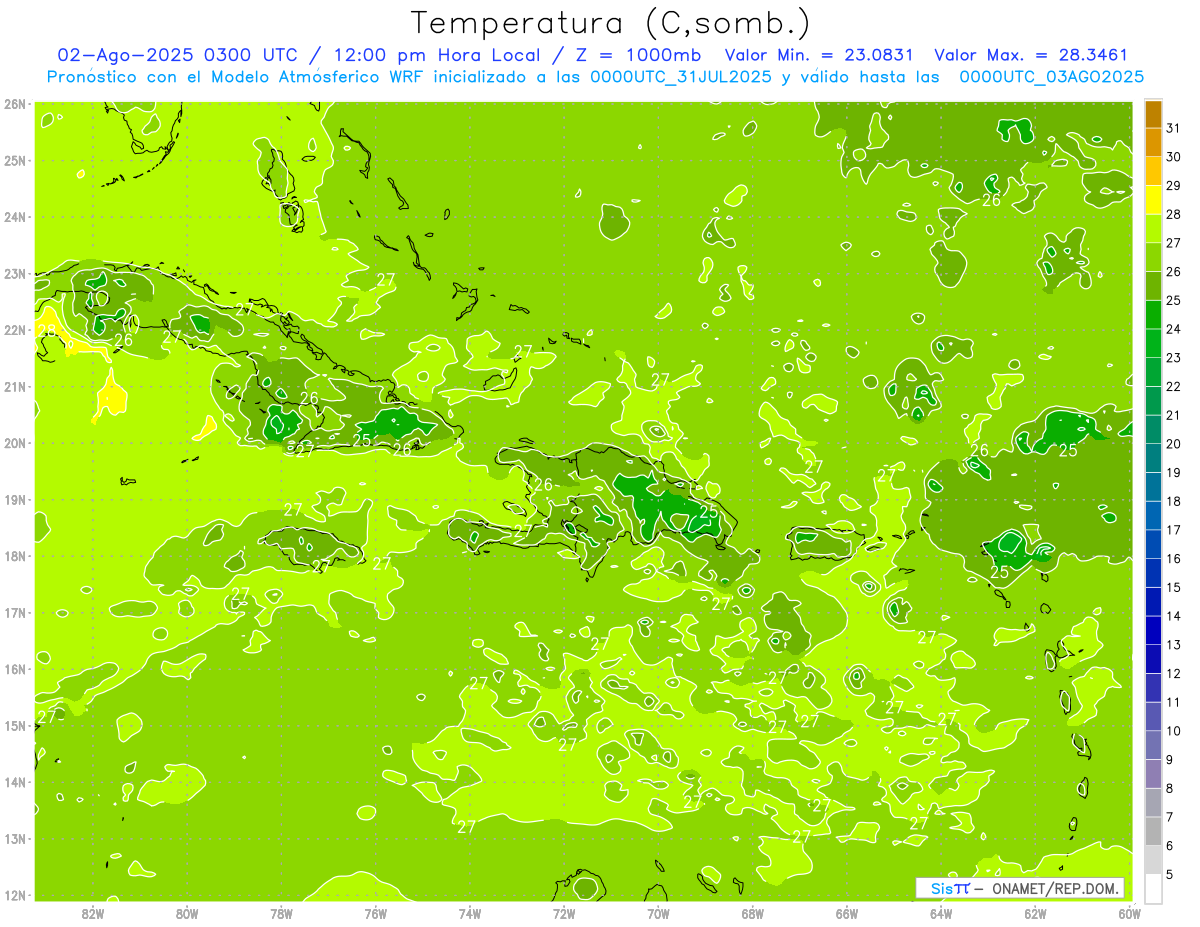Pick the teal swatch between 19 and 20
The height and width of the screenshot is (927, 1200).
click(x=1153, y=458)
